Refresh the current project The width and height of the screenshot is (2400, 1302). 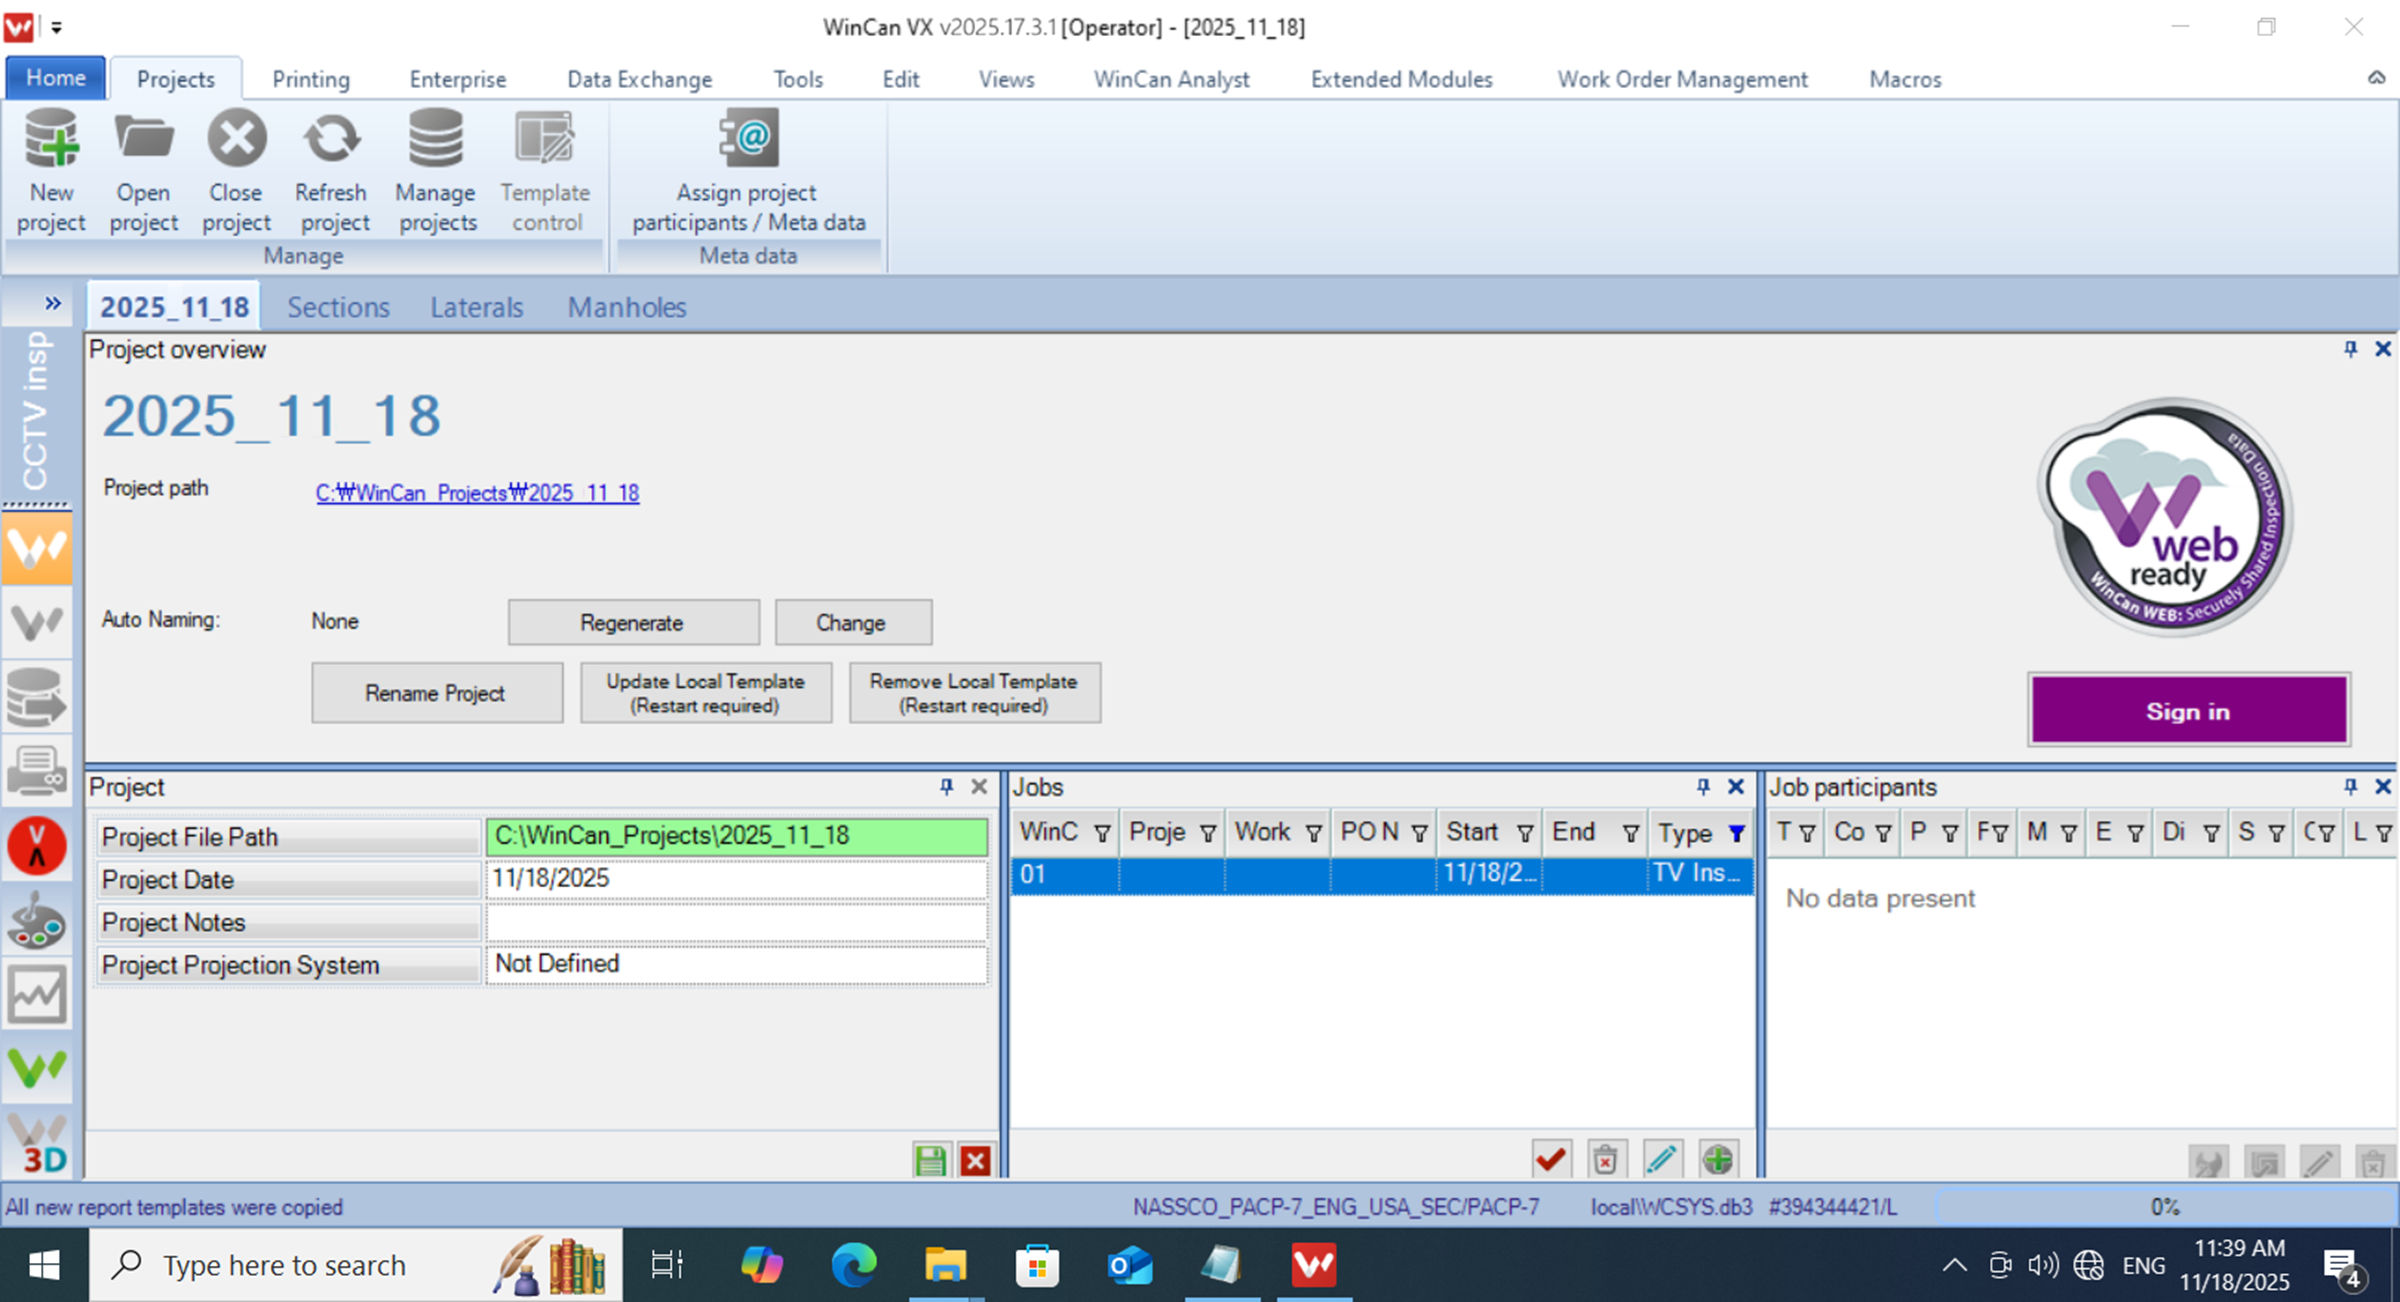coord(330,170)
